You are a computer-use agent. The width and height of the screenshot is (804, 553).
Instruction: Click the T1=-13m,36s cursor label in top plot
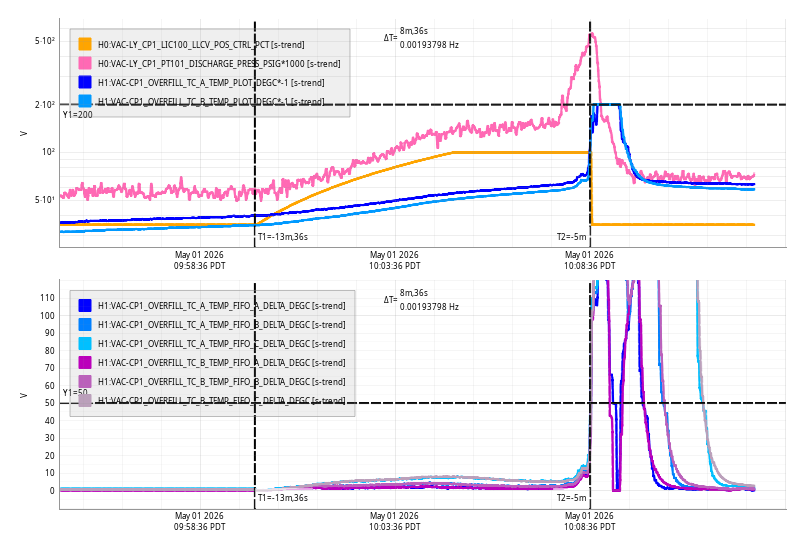[x=283, y=237]
